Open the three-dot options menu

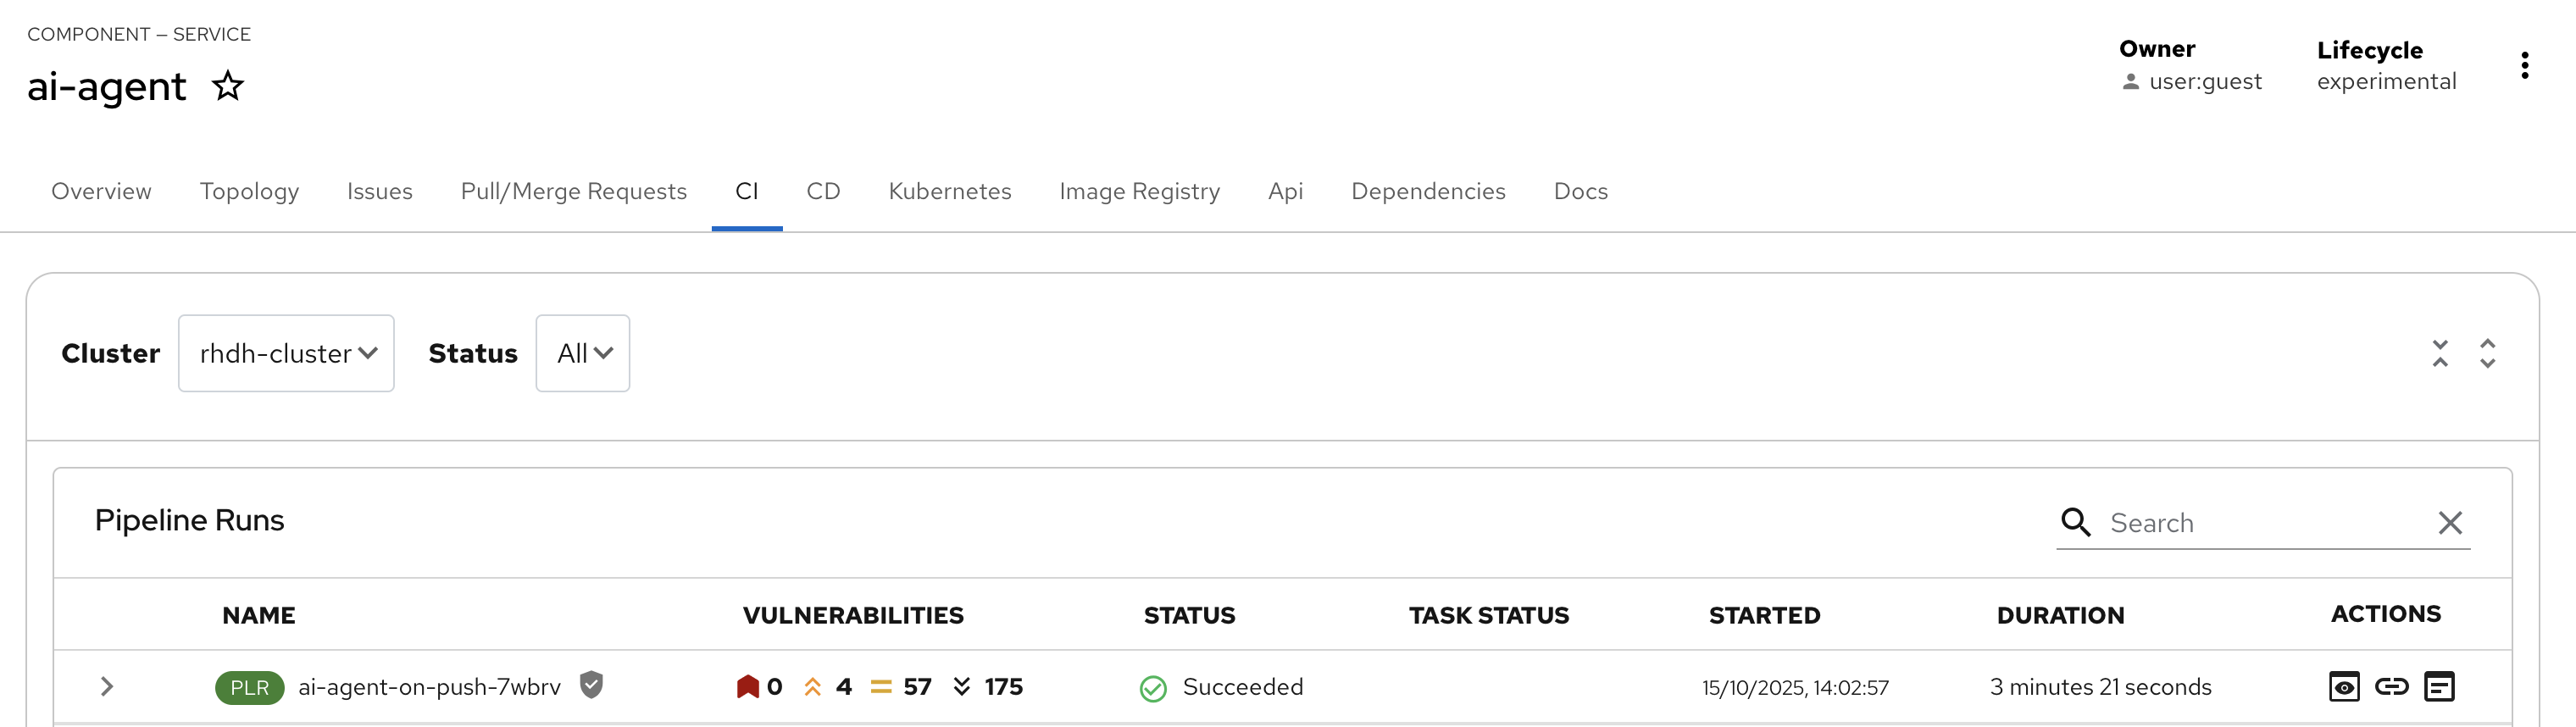point(2524,66)
